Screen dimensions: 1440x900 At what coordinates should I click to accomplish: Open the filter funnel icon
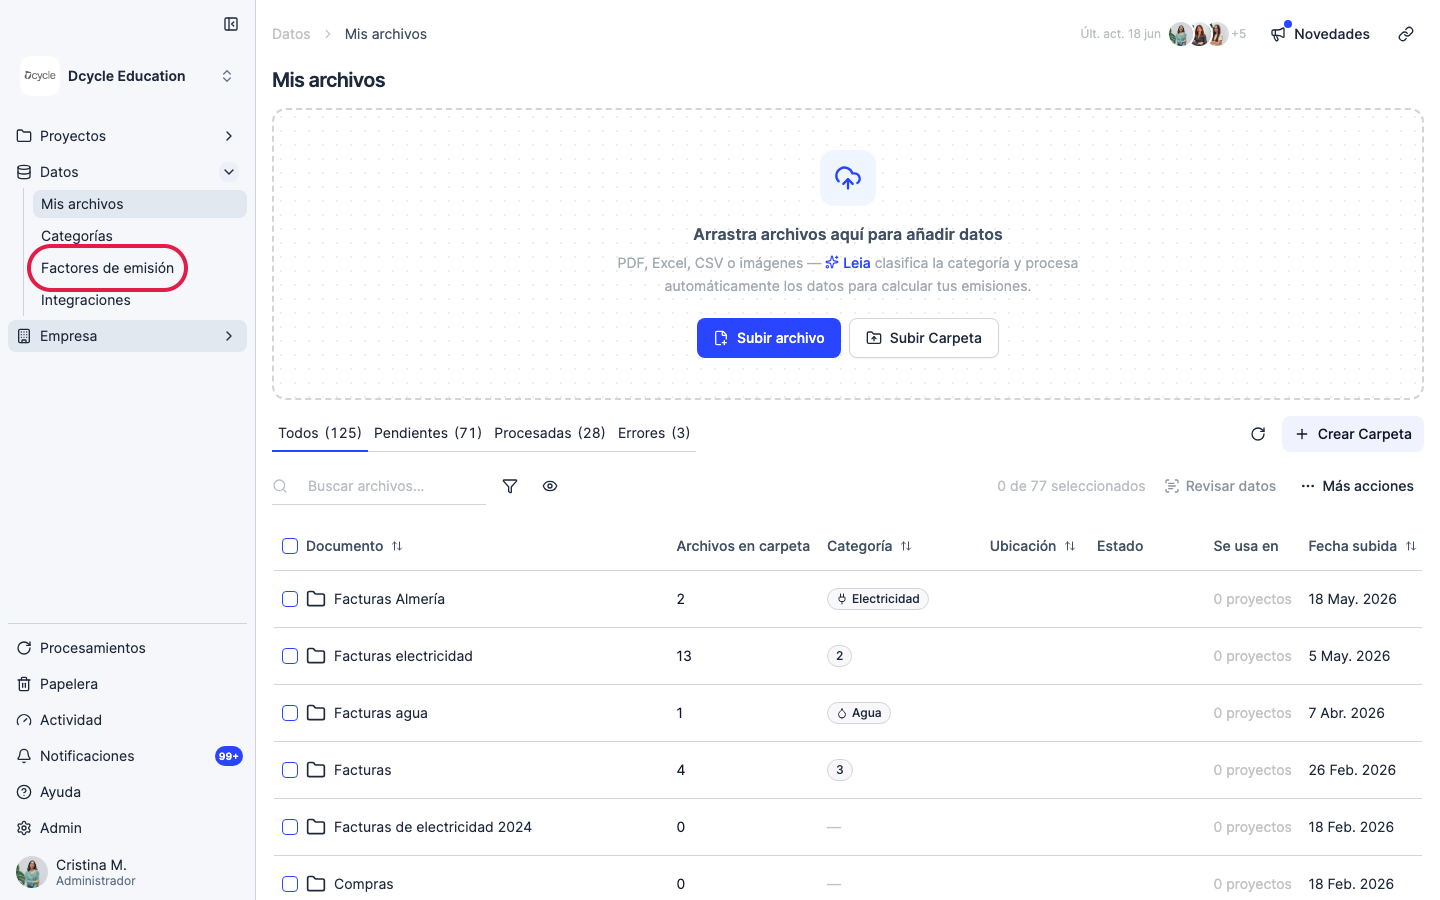pos(510,486)
